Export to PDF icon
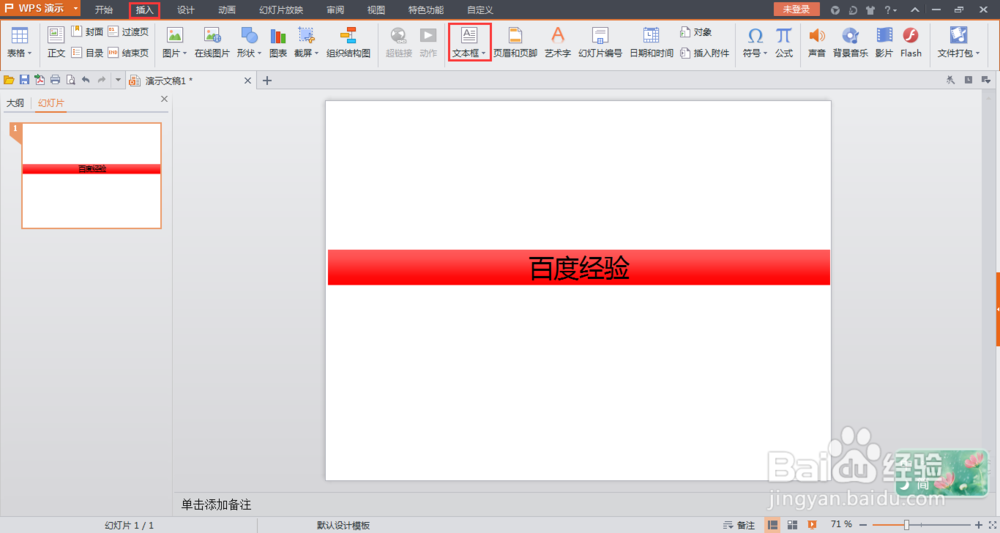Image resolution: width=1000 pixels, height=533 pixels. [40, 80]
